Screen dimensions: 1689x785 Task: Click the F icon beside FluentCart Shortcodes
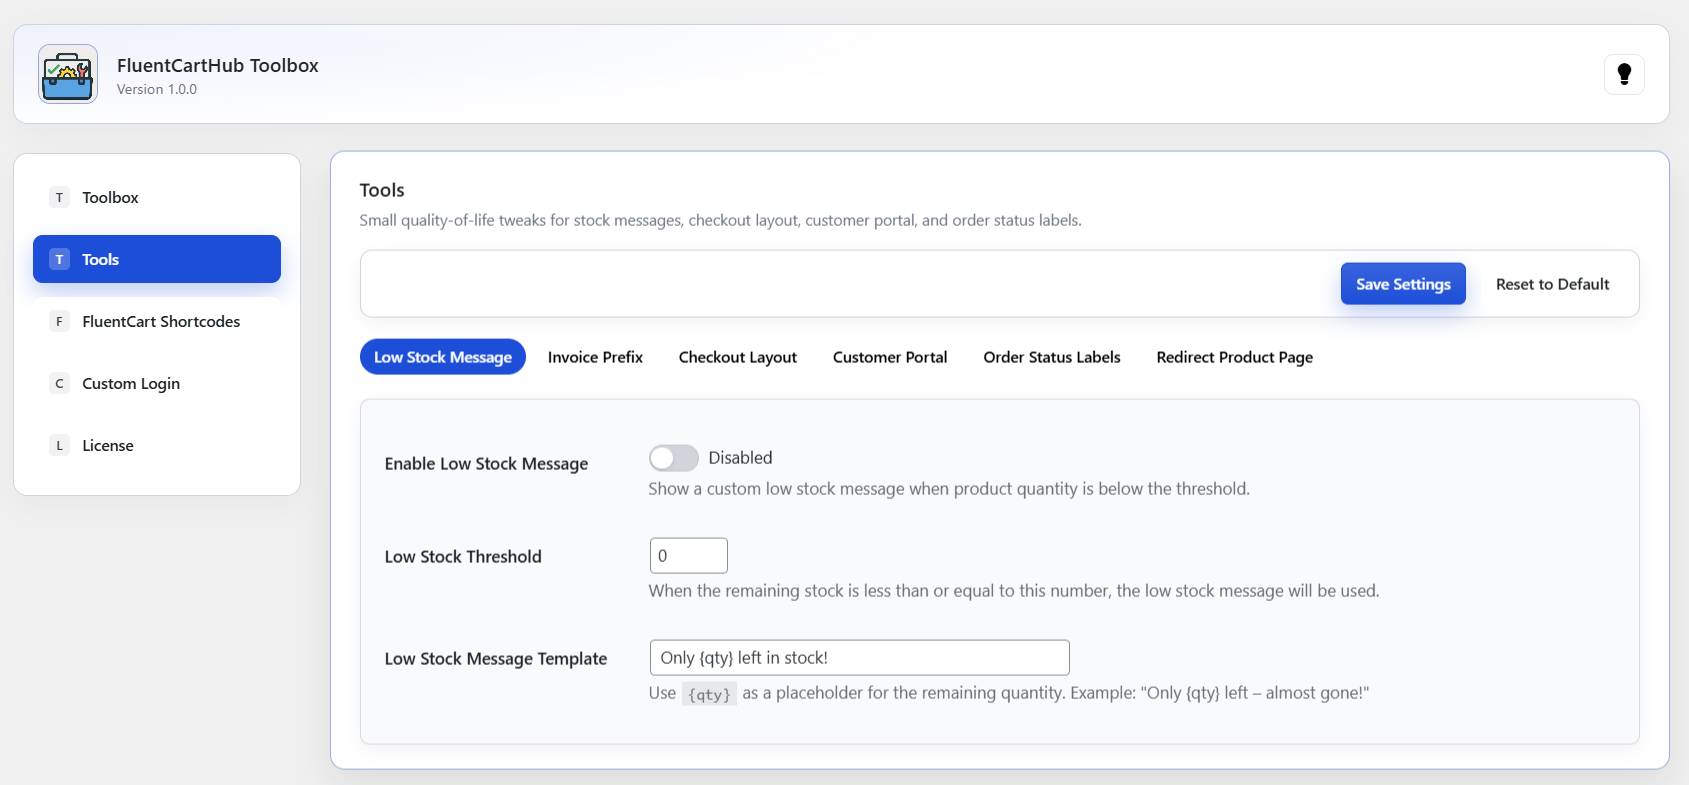point(59,321)
